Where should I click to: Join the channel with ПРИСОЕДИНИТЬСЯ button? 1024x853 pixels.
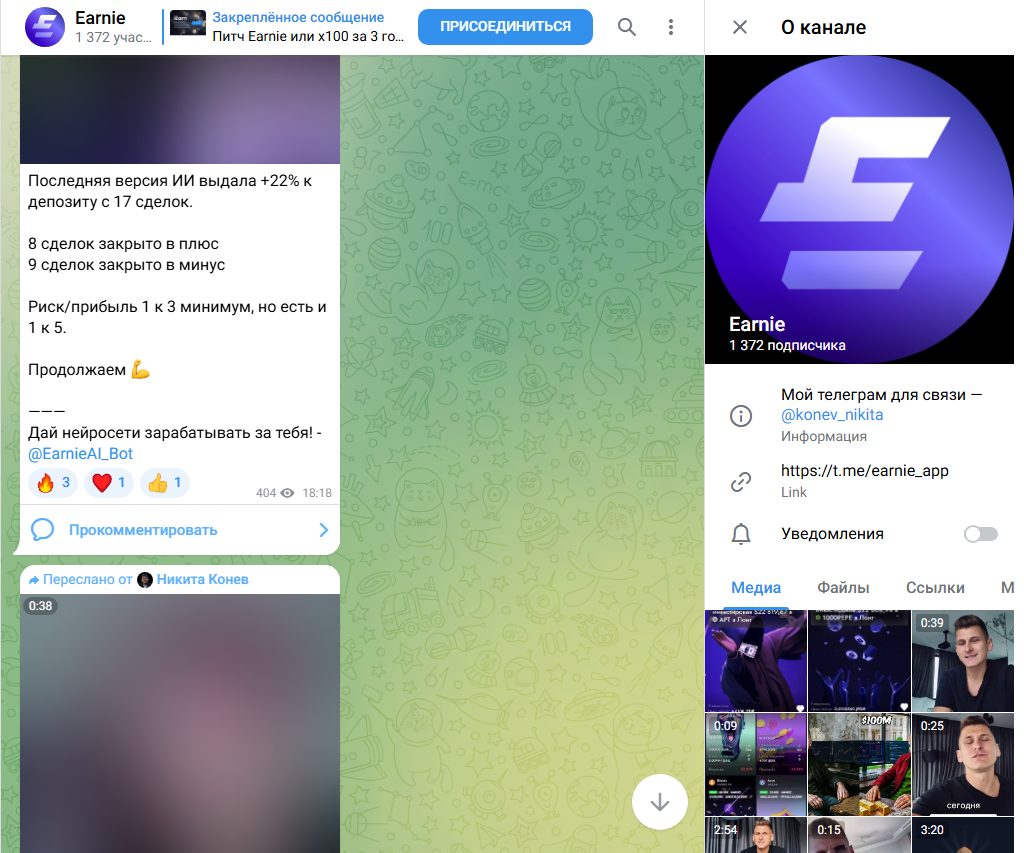[505, 27]
